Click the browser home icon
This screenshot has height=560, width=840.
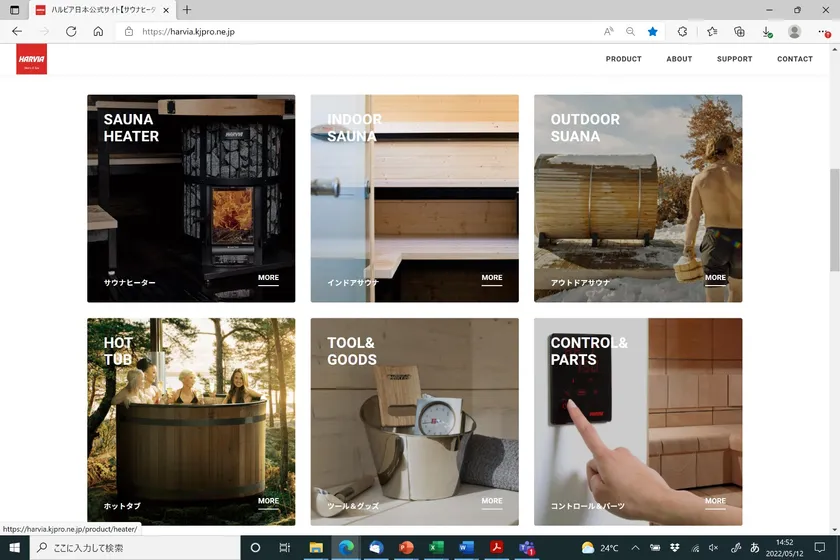(x=98, y=32)
